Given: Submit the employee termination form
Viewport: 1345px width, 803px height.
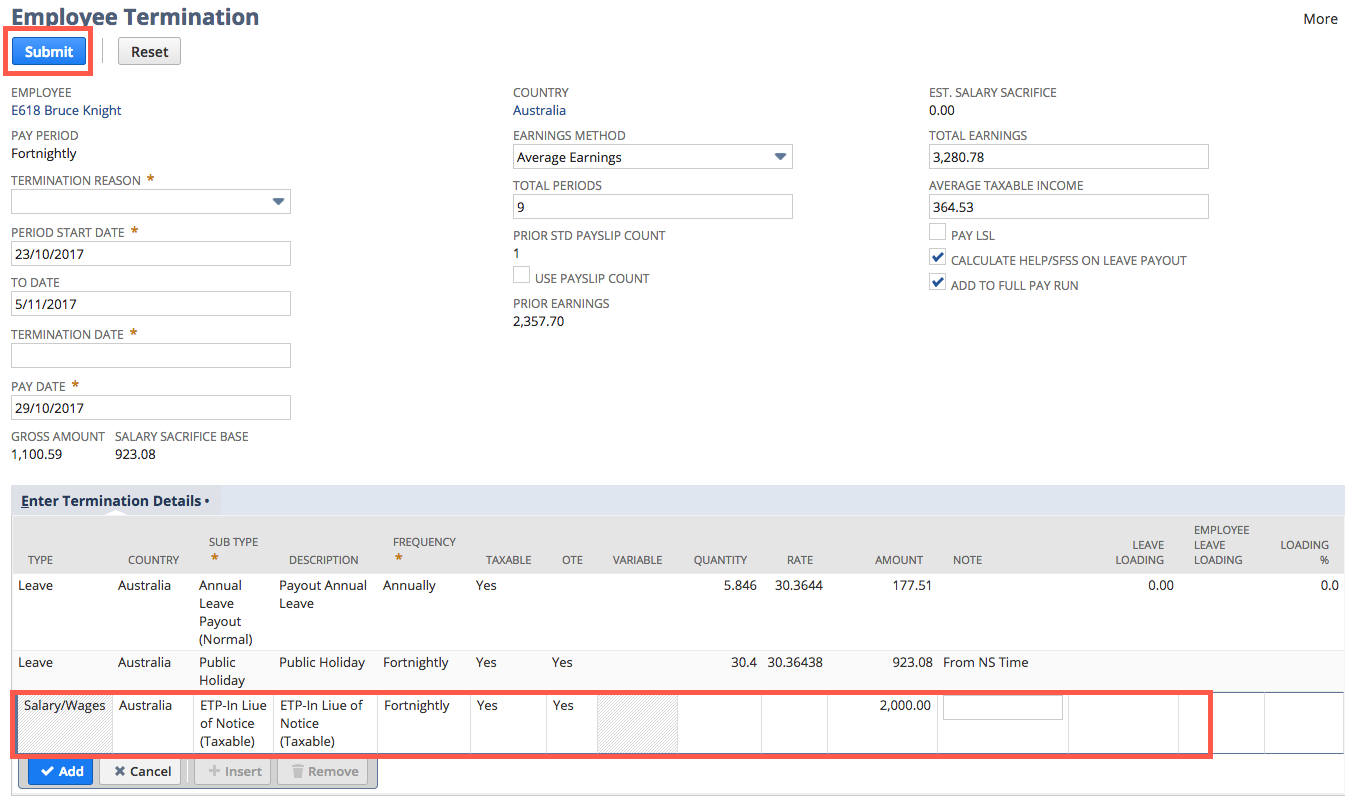Looking at the screenshot, I should pos(48,51).
